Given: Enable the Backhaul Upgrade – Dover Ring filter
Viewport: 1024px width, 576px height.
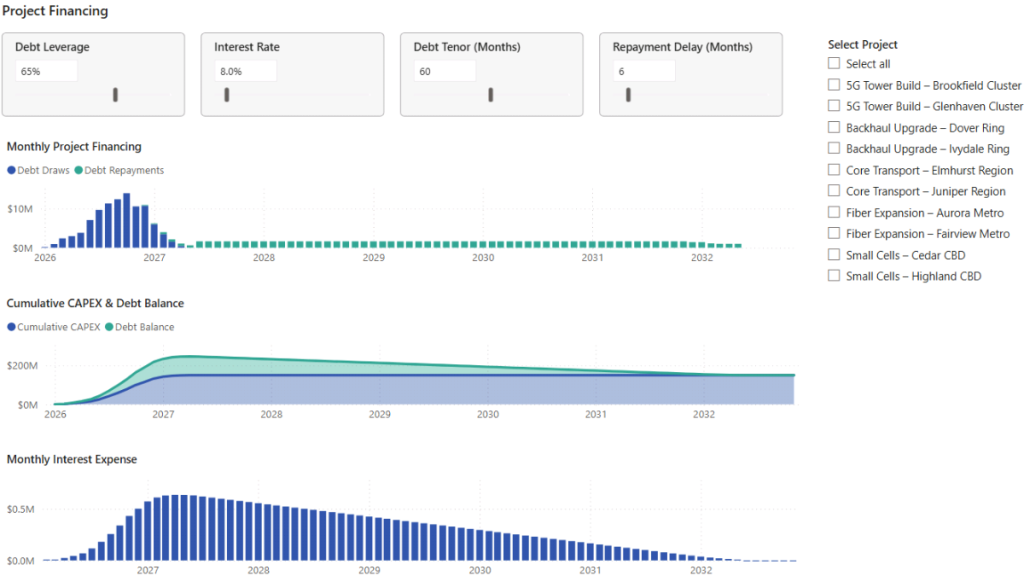Looking at the screenshot, I should [x=833, y=127].
